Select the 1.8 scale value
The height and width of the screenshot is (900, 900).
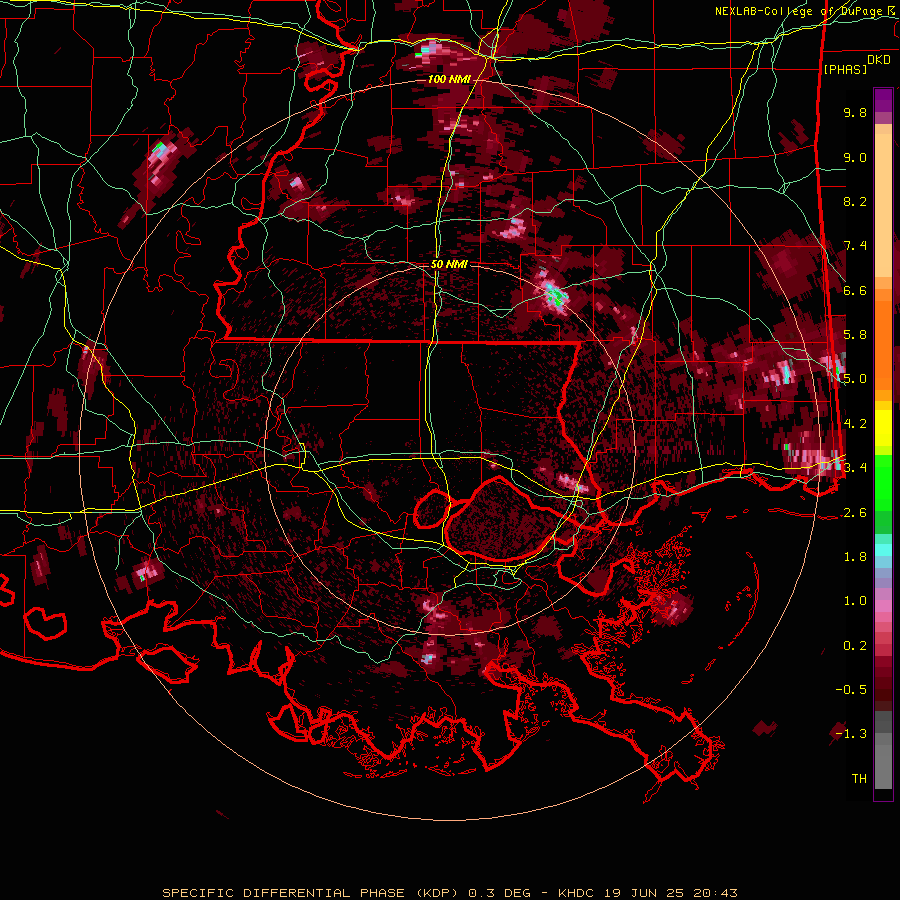[x=855, y=557]
